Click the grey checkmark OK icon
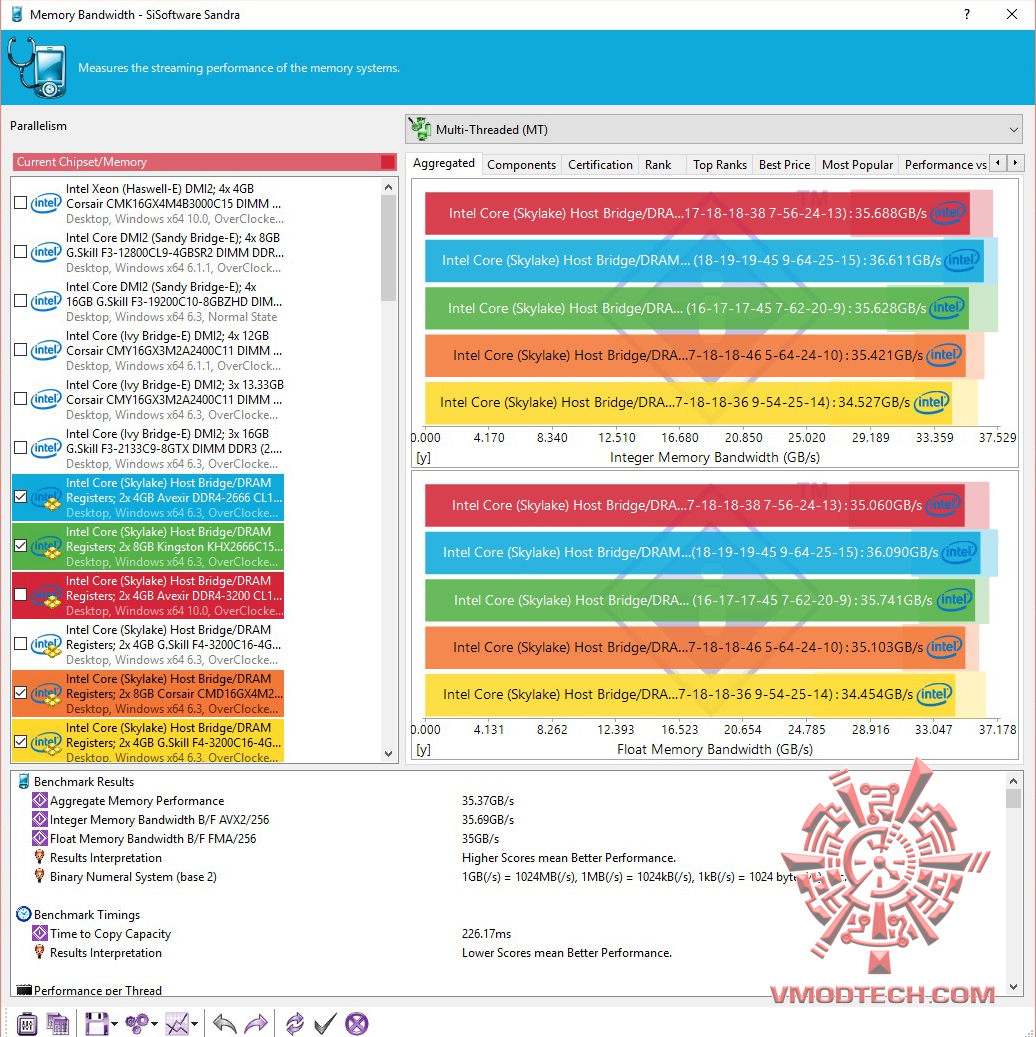 point(325,1023)
